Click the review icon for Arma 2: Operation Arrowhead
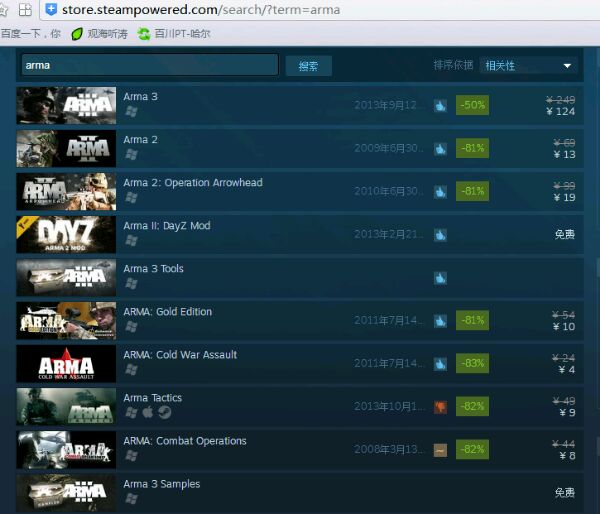The height and width of the screenshot is (514, 600). (440, 192)
